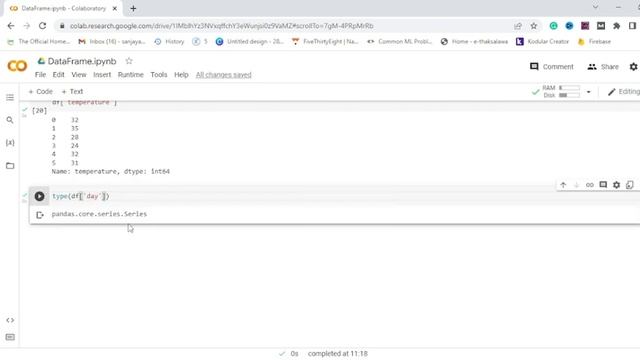Viewport: 640px width, 360px height.
Task: Click the green Grammarly extension icon
Action: 553,26
